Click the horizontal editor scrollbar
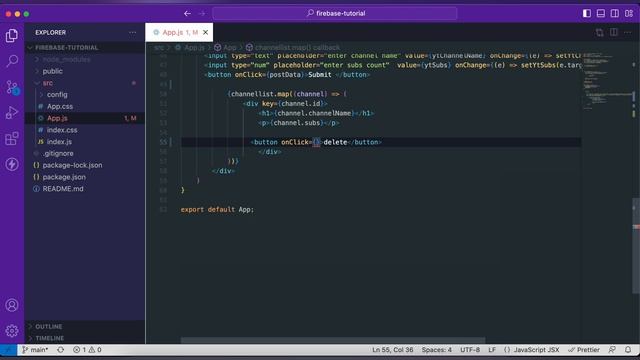Screen dimensions: 640x360 tap(333, 340)
